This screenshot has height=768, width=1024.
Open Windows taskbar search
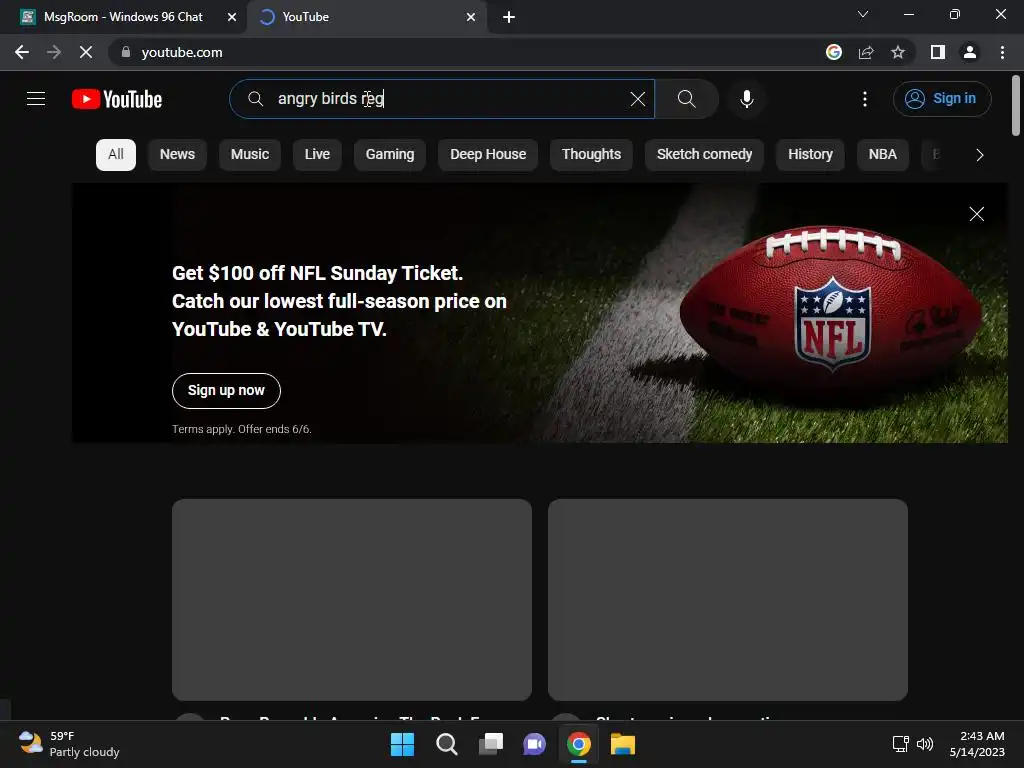[447, 744]
